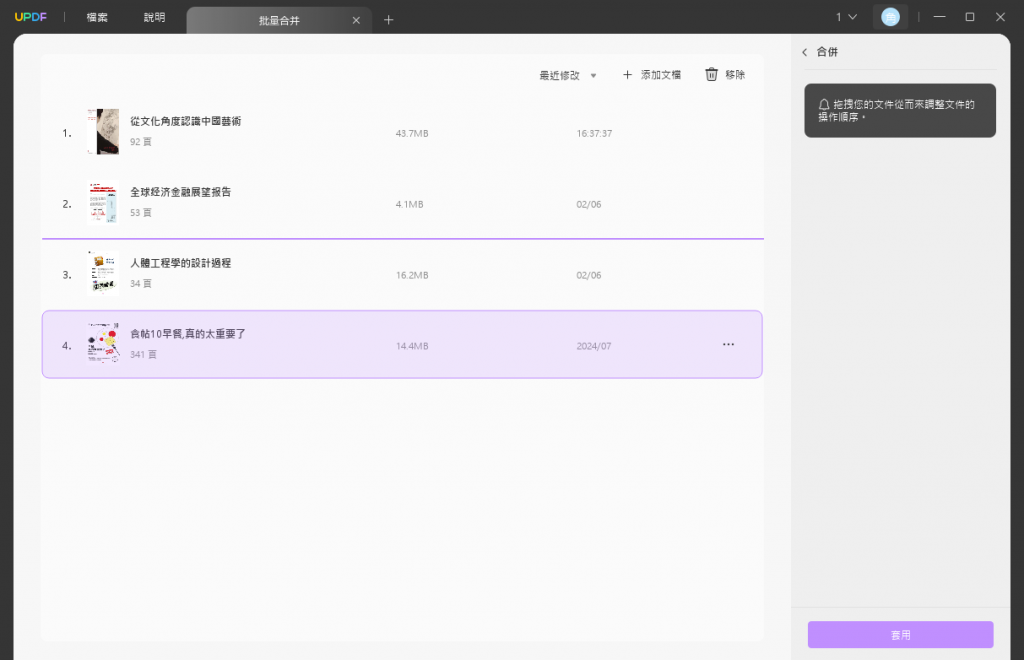Minimize the UPDF window
Screen dimensions: 1024x660
939,17
